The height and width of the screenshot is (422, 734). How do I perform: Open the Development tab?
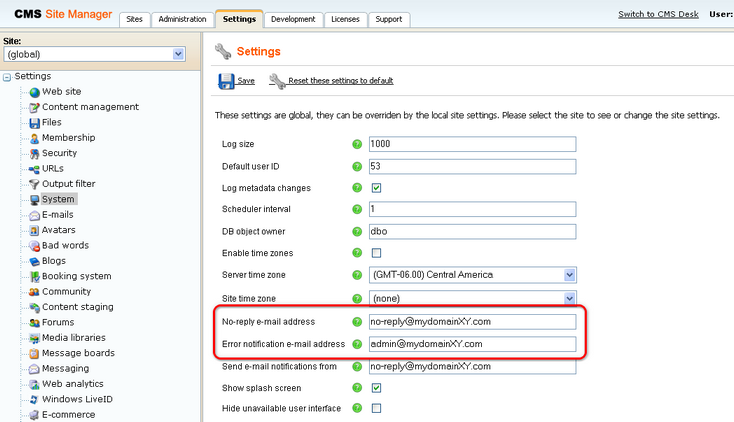coord(294,19)
